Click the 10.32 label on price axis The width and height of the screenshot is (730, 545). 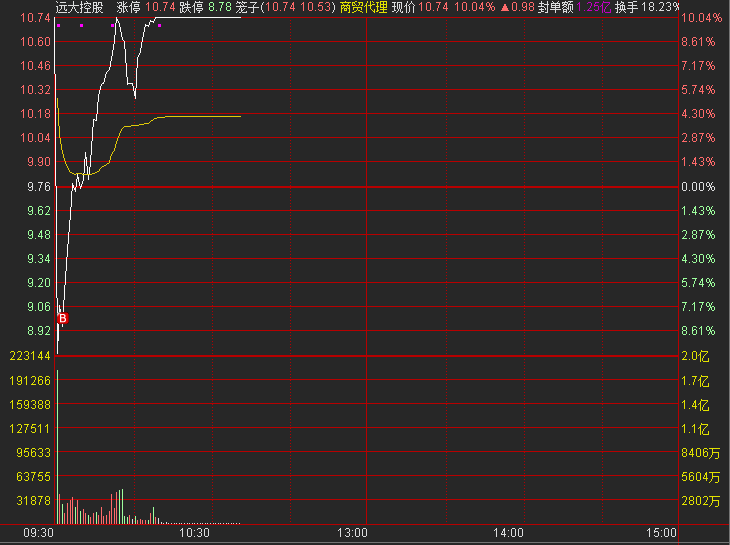tap(35, 90)
